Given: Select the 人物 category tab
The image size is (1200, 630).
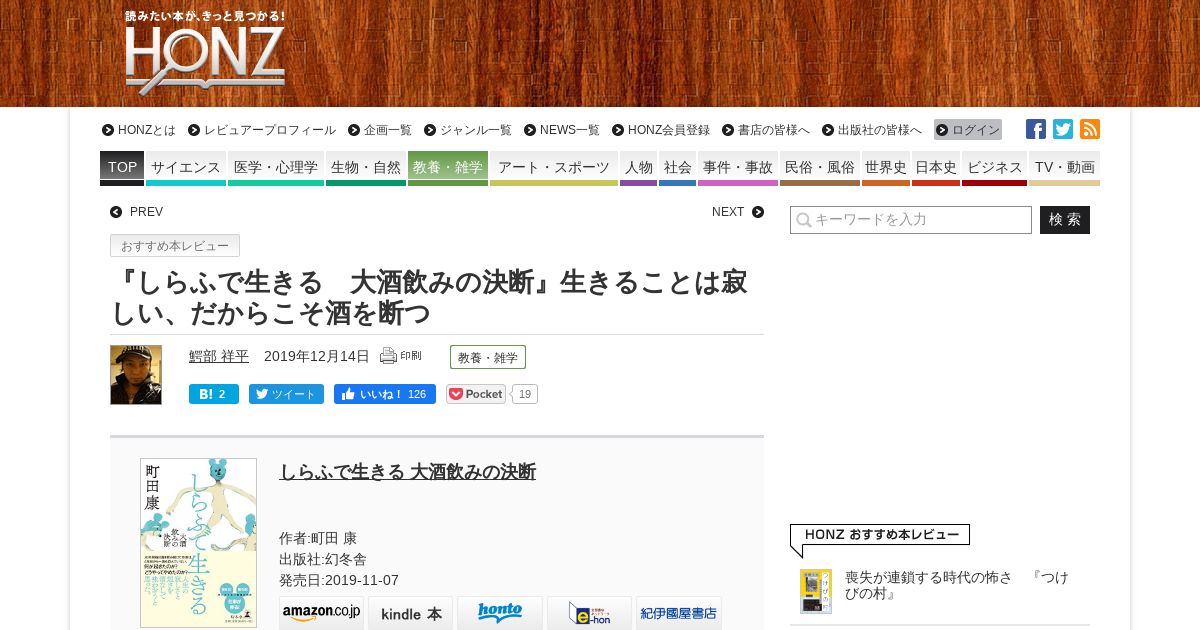Looking at the screenshot, I should [x=638, y=168].
